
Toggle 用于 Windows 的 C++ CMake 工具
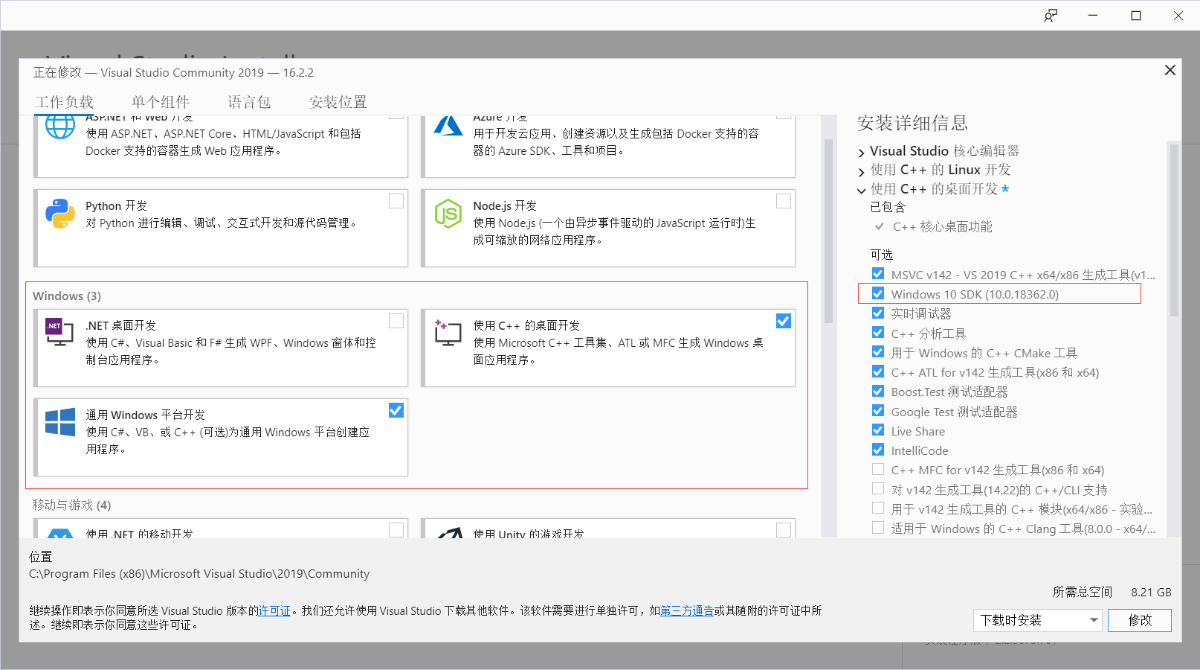(878, 352)
